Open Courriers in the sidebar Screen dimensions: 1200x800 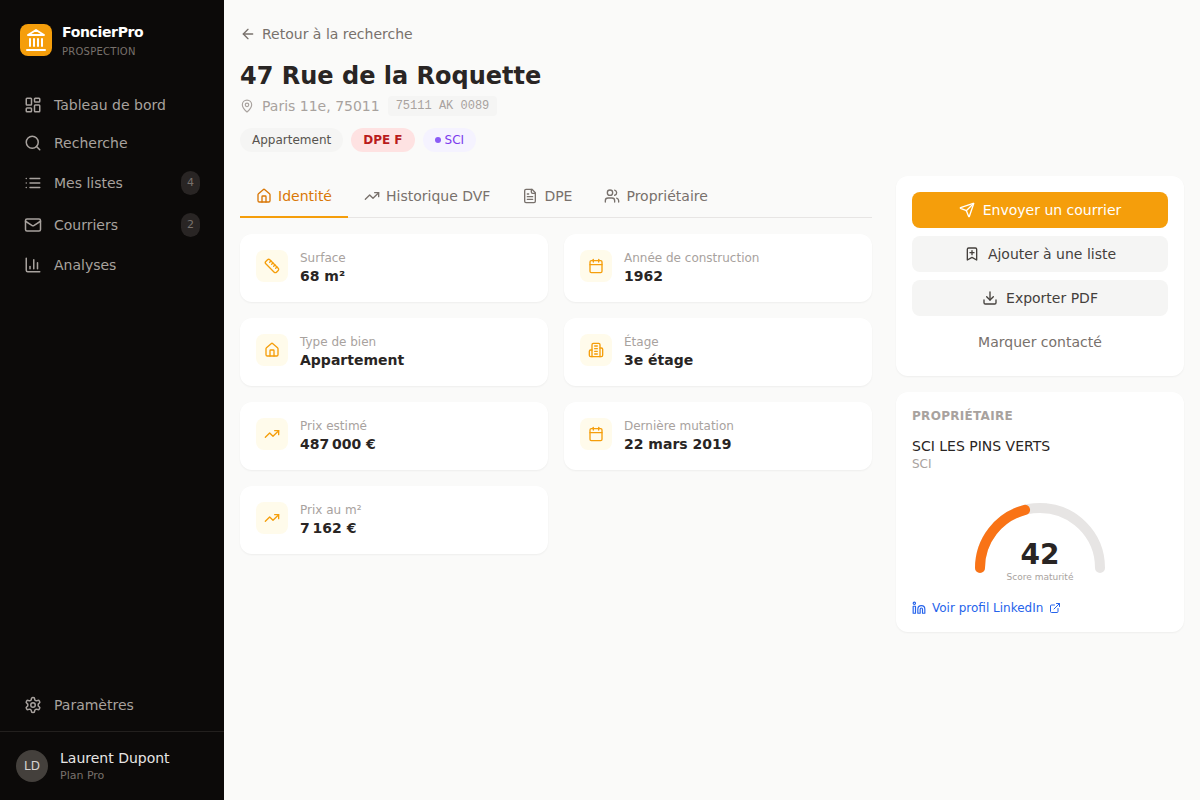(112, 225)
